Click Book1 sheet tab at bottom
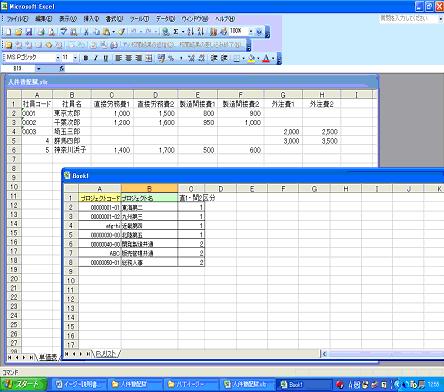The height and width of the screenshot is (392, 444). point(106,354)
